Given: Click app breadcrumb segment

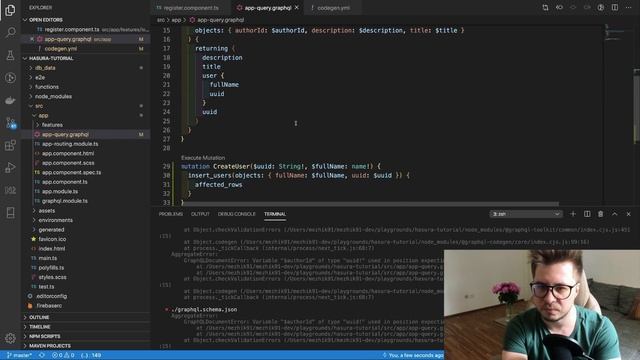Looking at the screenshot, I should click(x=176, y=20).
